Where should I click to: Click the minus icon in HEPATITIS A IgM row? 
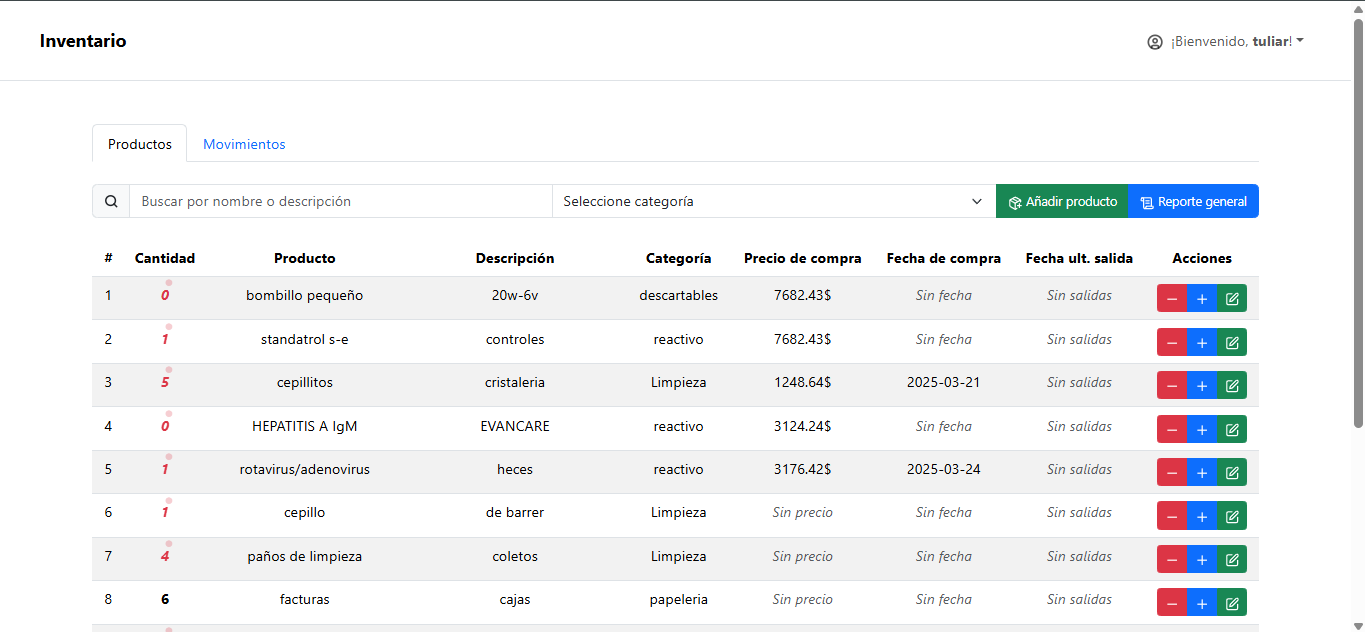point(1172,429)
